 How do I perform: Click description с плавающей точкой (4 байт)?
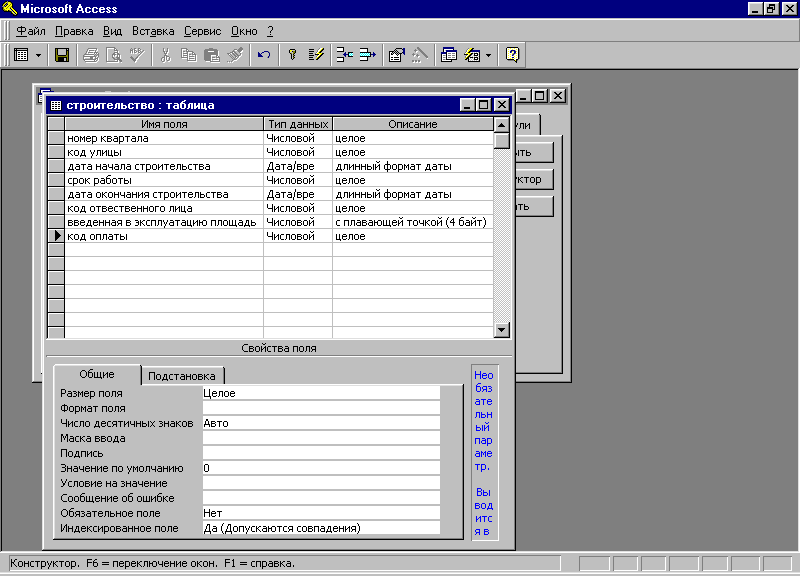pos(413,222)
